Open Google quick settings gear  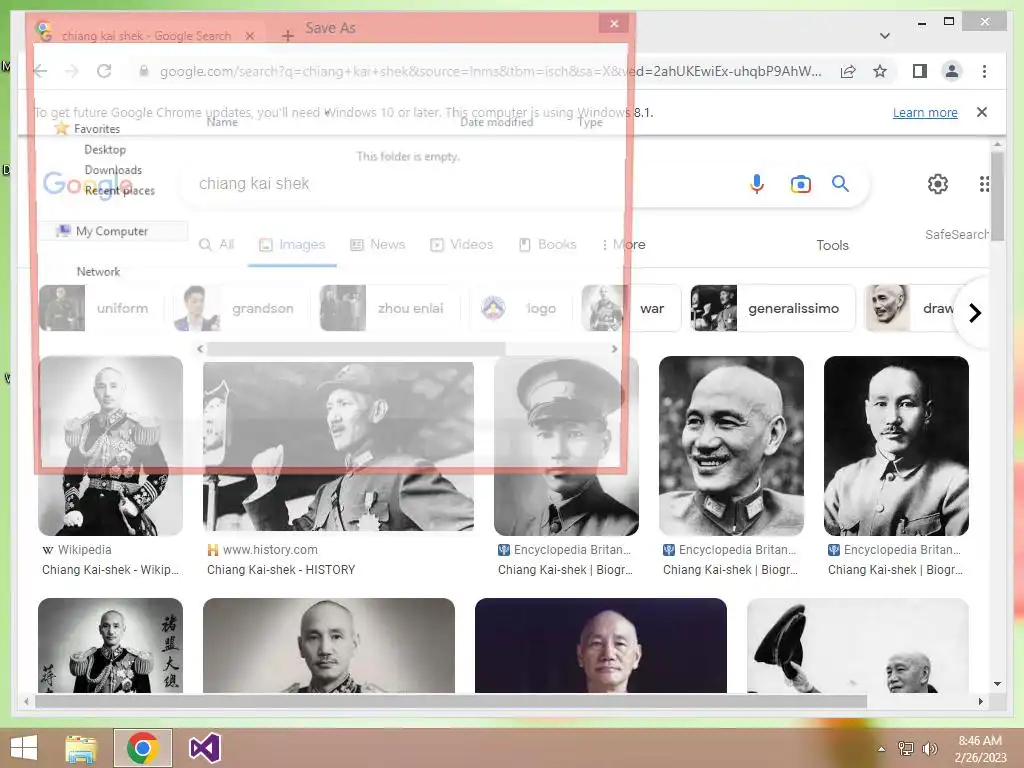click(x=938, y=184)
